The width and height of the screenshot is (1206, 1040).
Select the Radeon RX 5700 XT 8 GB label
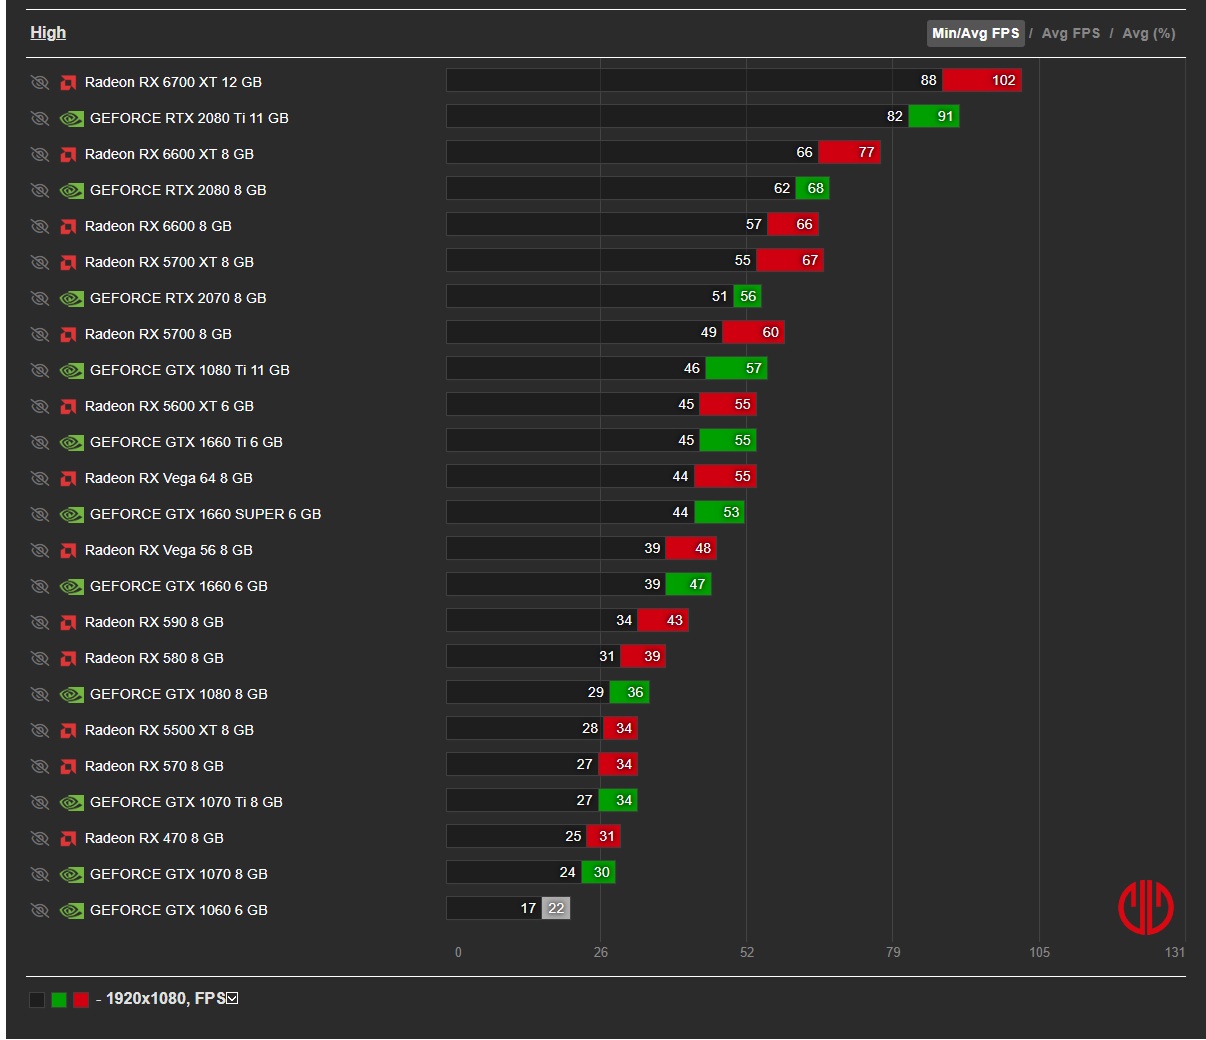tap(169, 262)
